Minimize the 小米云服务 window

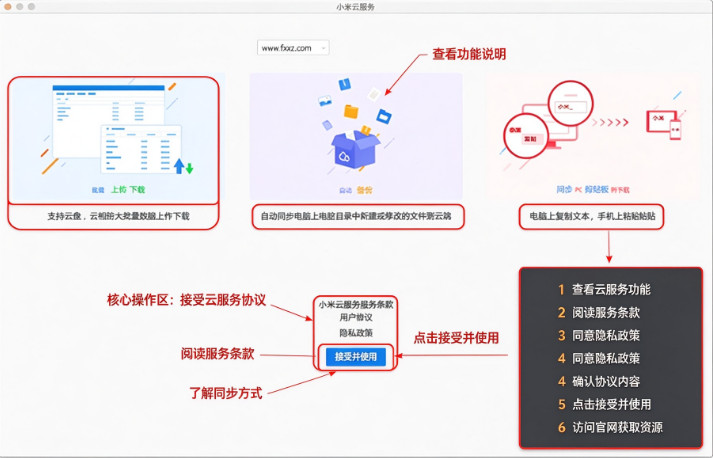click(x=20, y=6)
